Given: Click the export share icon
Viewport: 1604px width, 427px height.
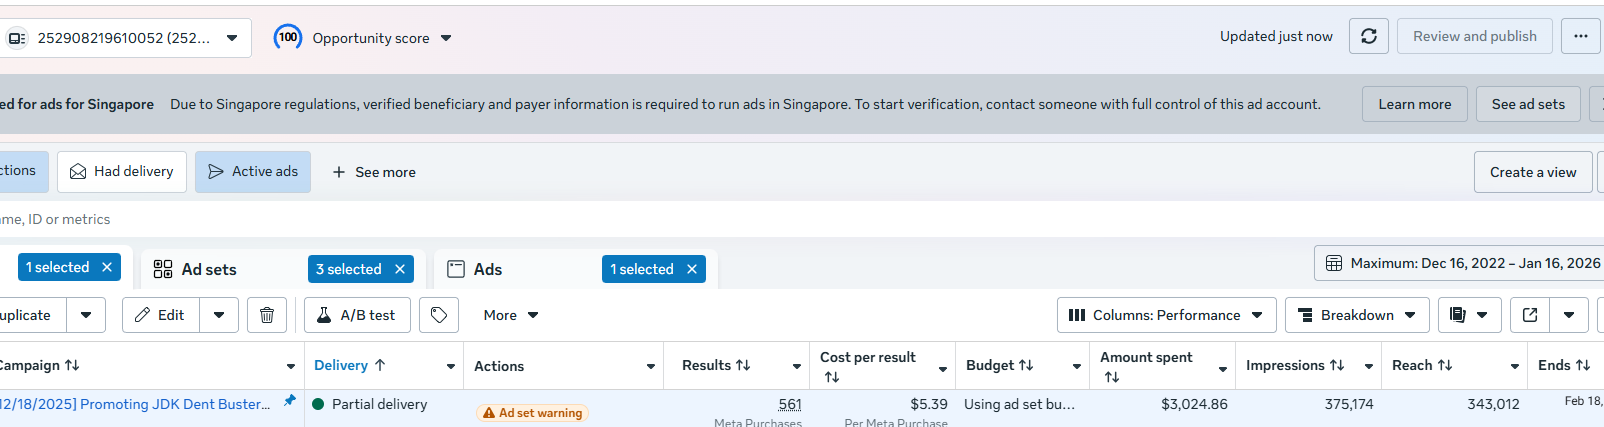Looking at the screenshot, I should 1529,315.
